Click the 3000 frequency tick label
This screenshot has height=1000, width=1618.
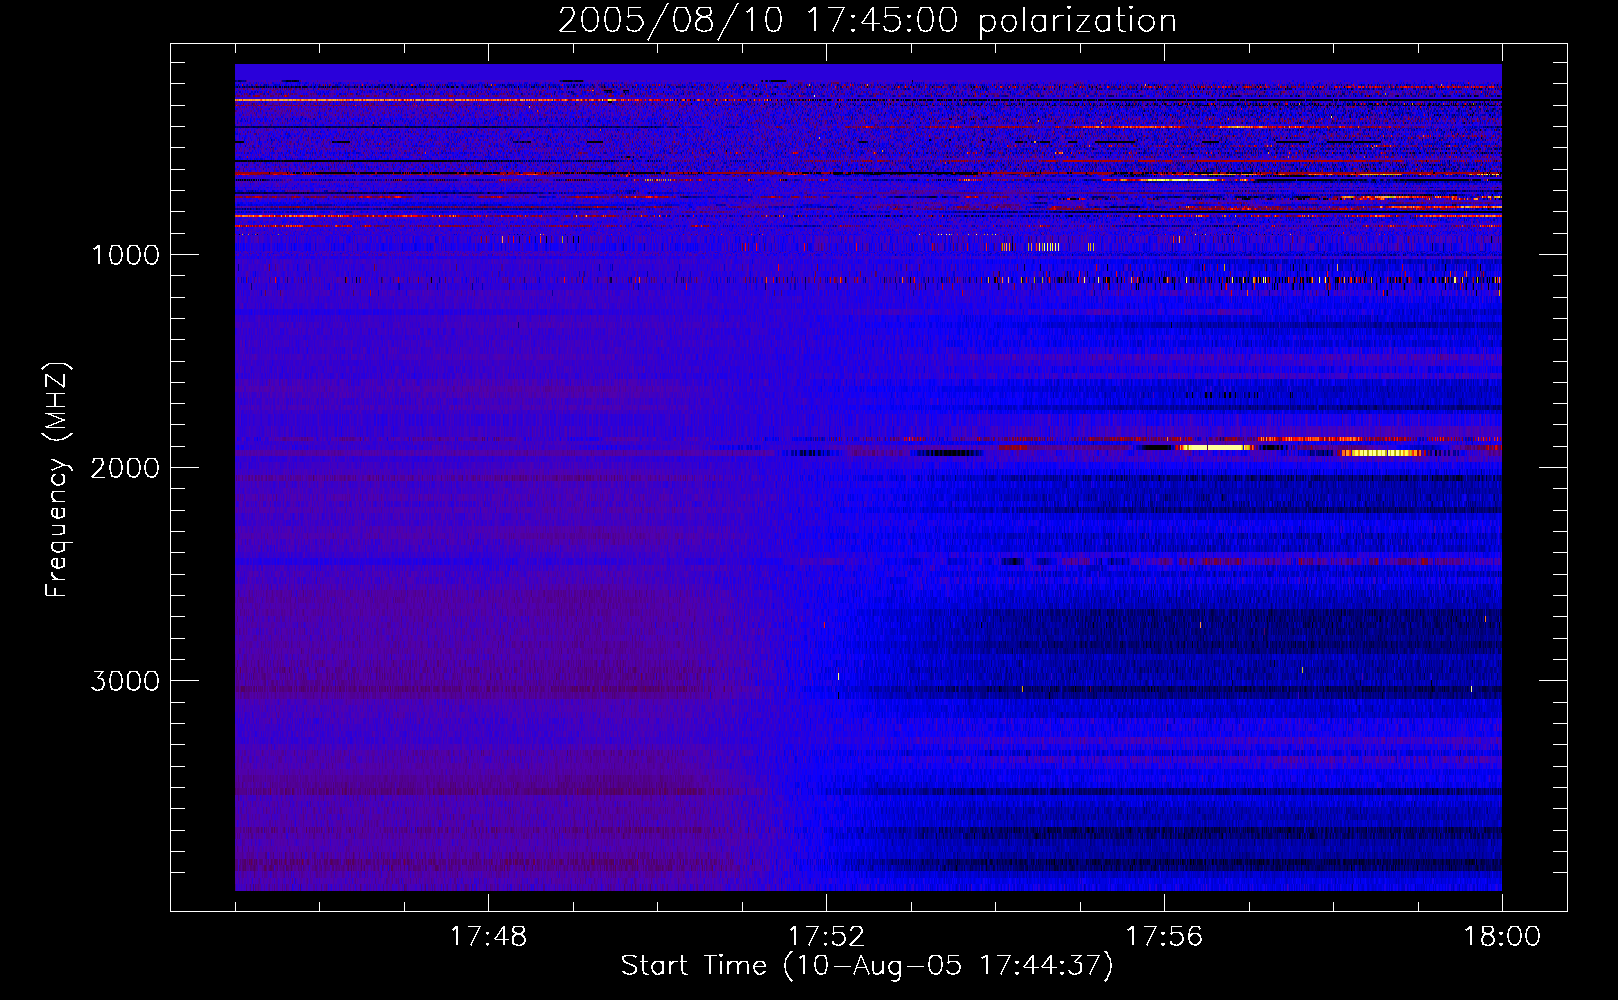point(125,681)
